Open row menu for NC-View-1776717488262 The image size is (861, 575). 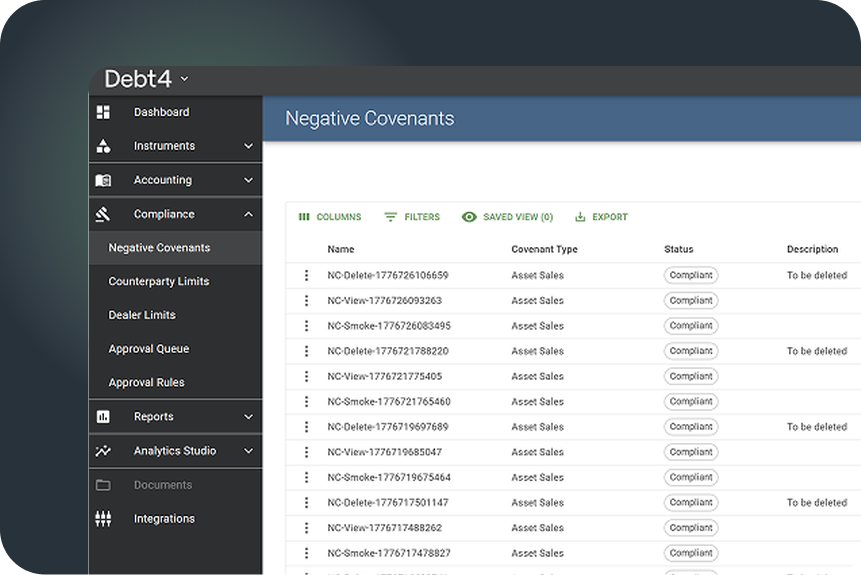(306, 528)
